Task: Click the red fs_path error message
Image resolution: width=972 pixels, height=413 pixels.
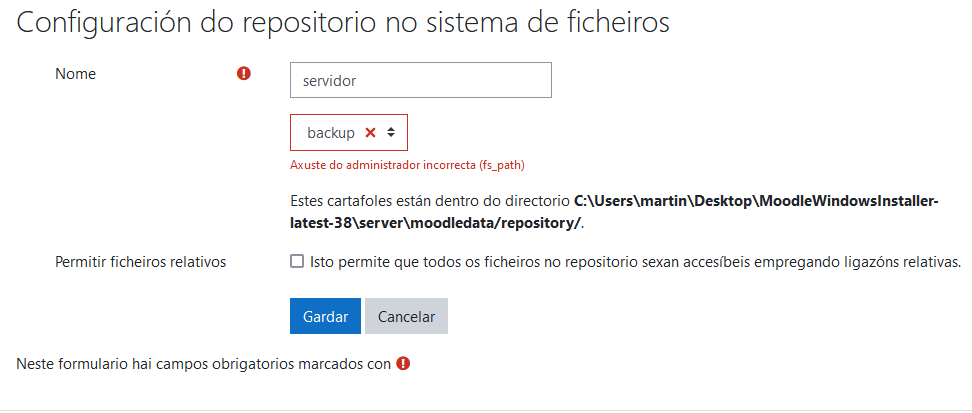Action: click(407, 165)
